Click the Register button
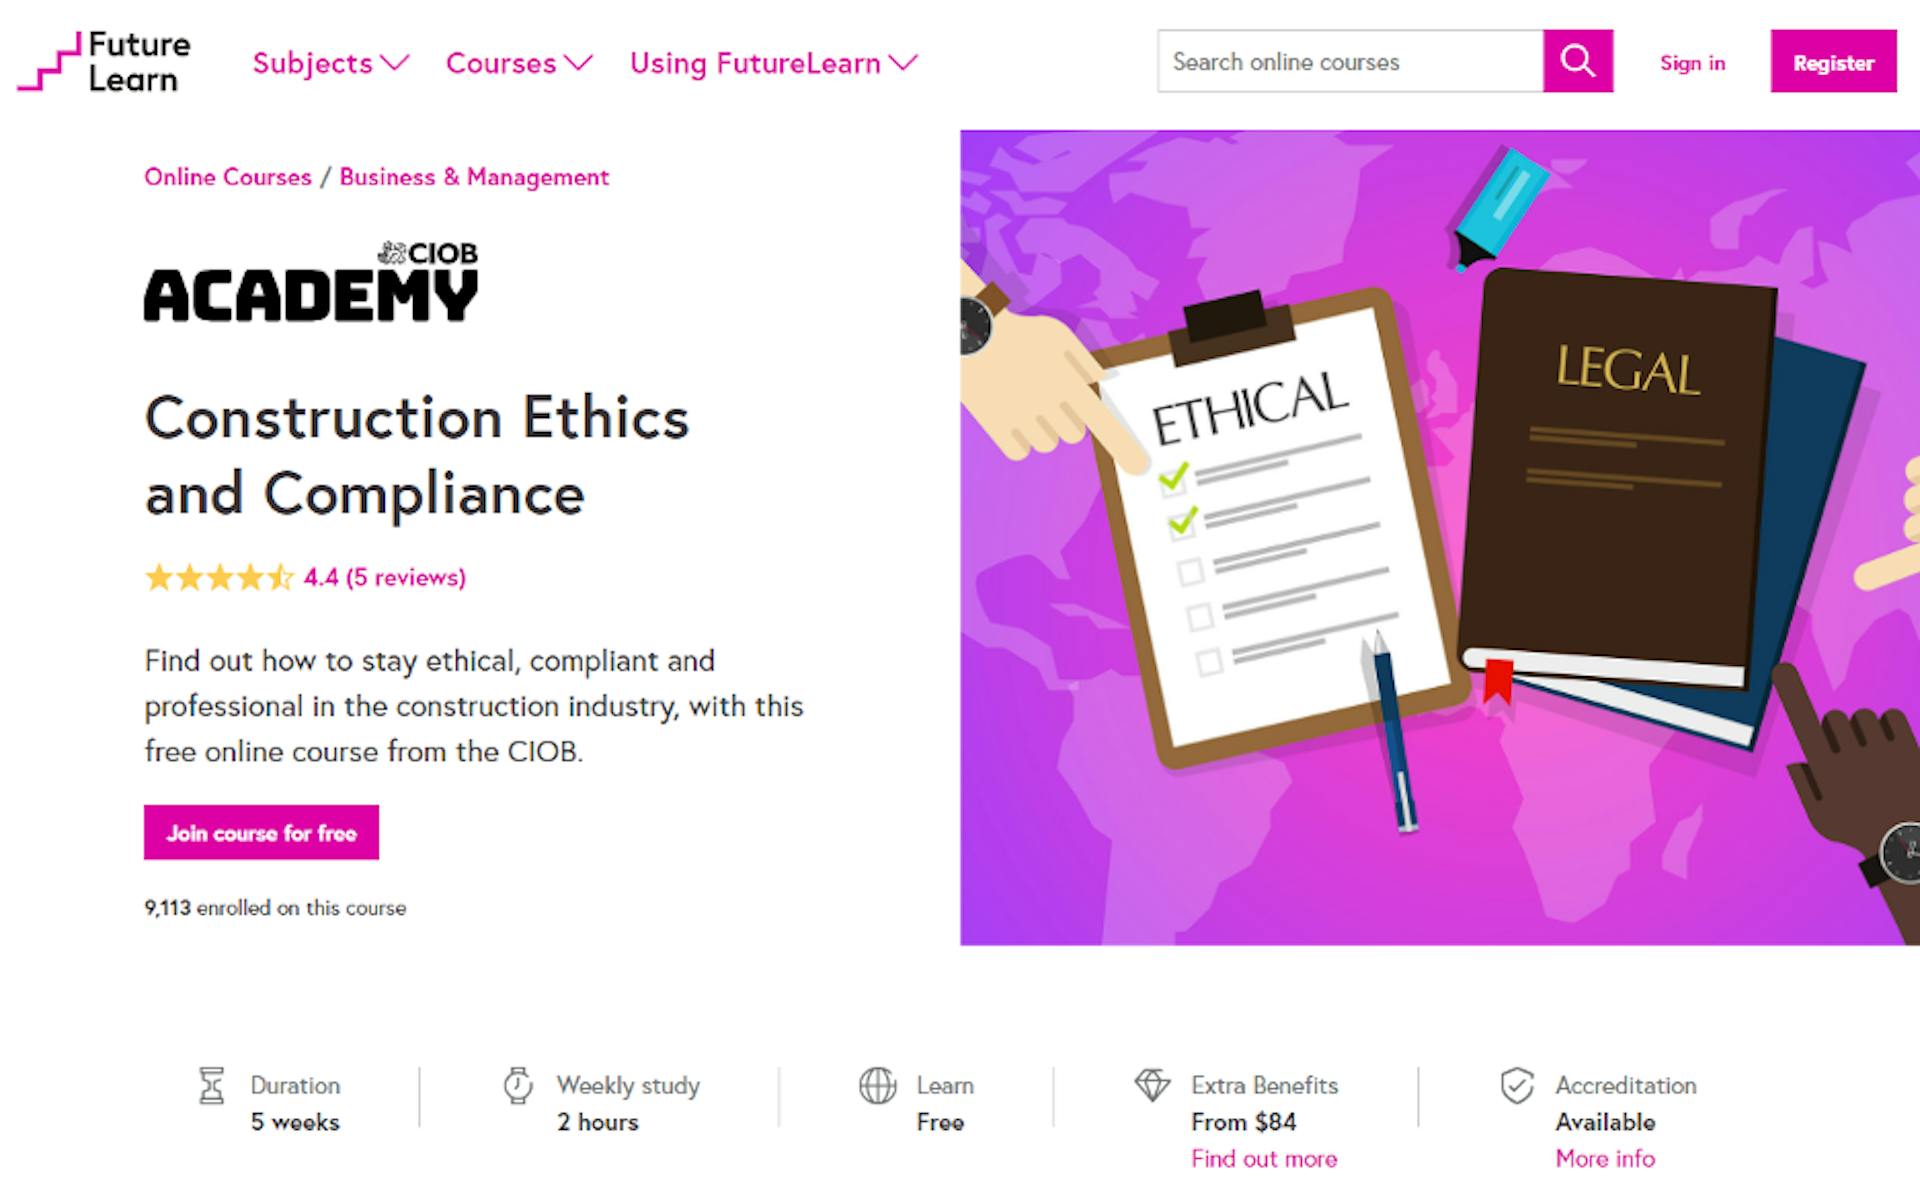 [x=1832, y=62]
